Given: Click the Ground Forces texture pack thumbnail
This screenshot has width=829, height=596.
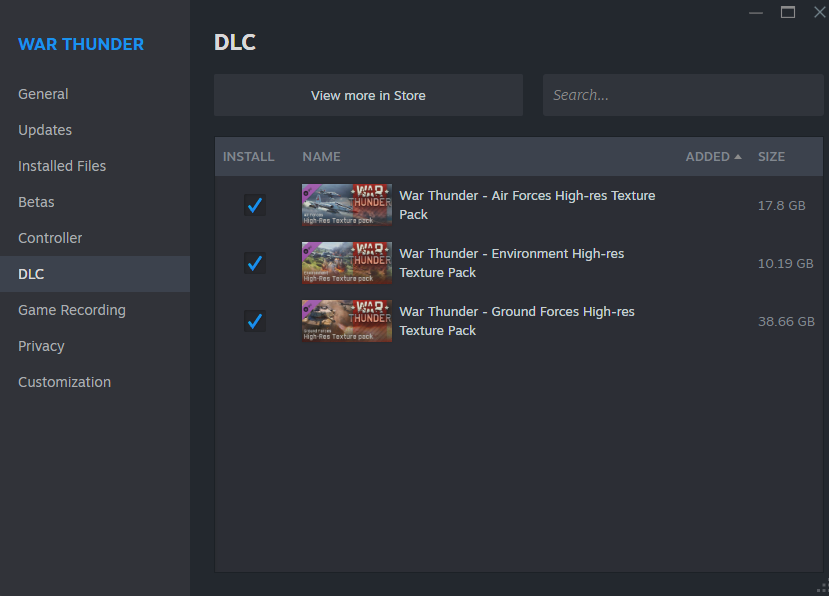Looking at the screenshot, I should (346, 321).
